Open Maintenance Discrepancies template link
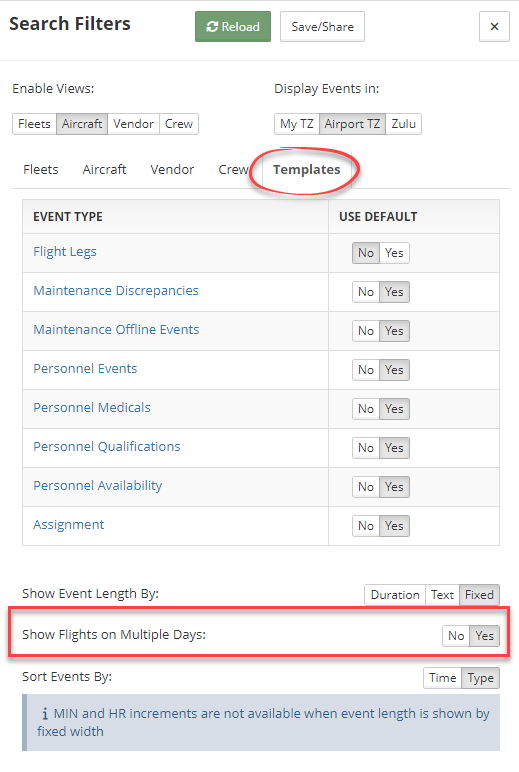Viewport: 519px width, 772px height. (116, 290)
